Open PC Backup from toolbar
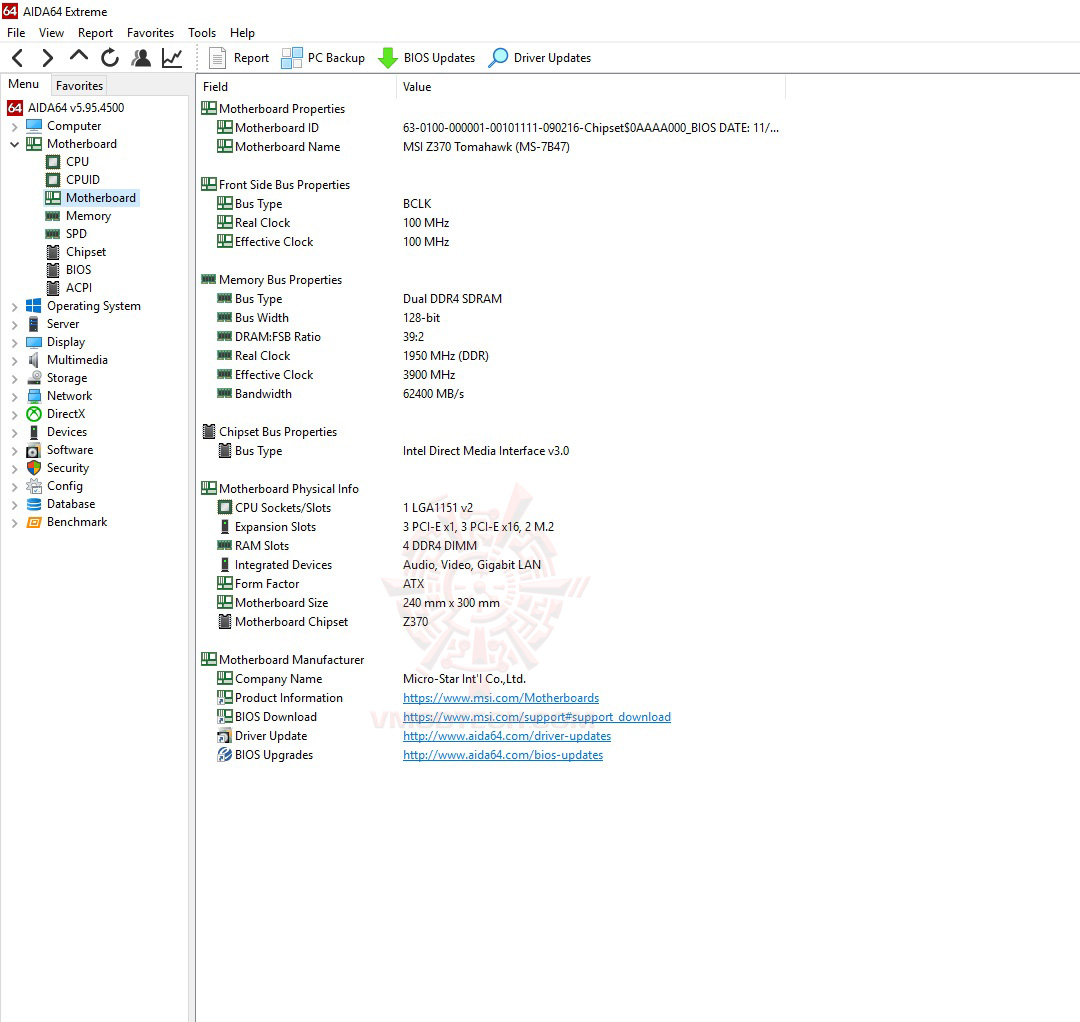 [323, 58]
